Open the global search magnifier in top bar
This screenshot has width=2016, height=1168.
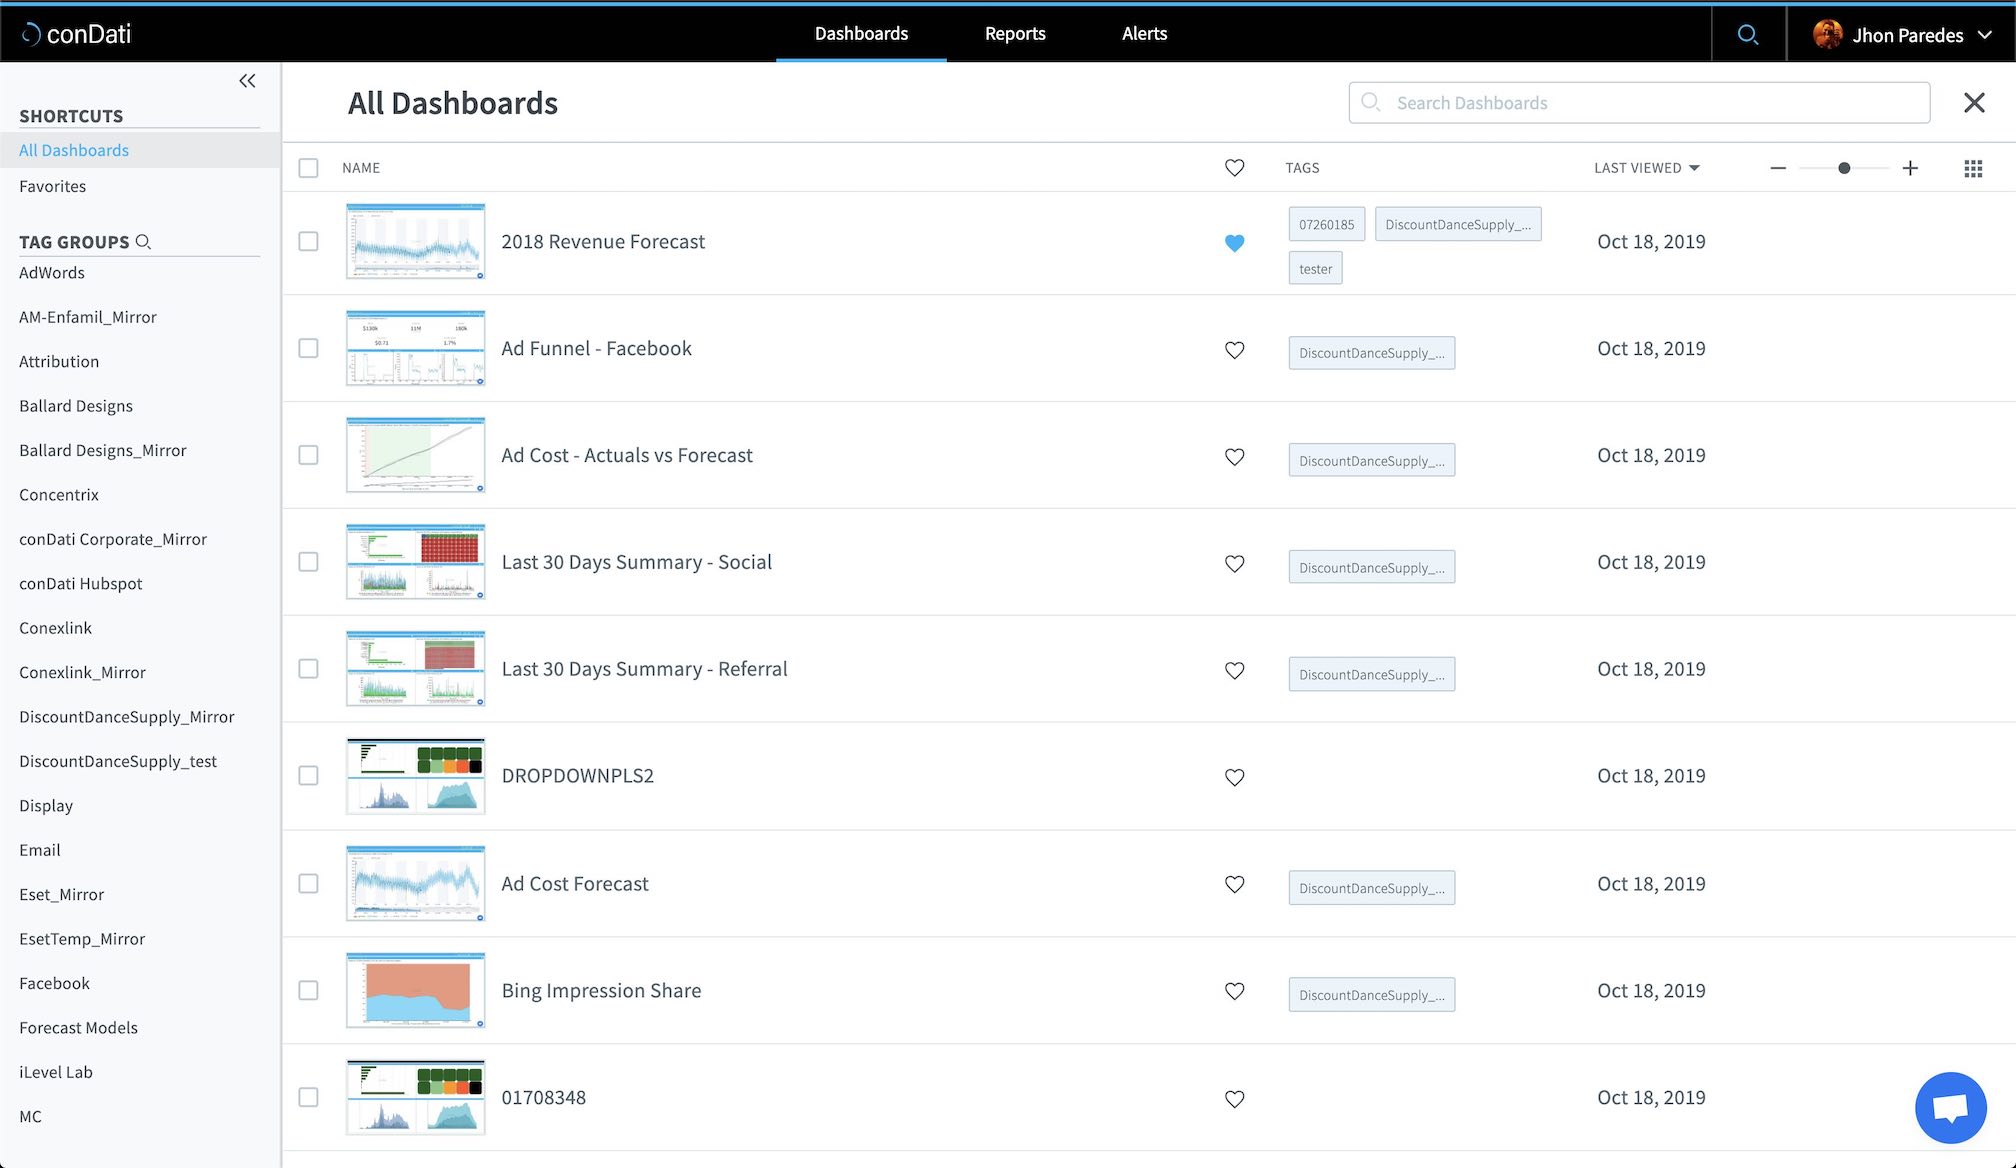[1748, 33]
